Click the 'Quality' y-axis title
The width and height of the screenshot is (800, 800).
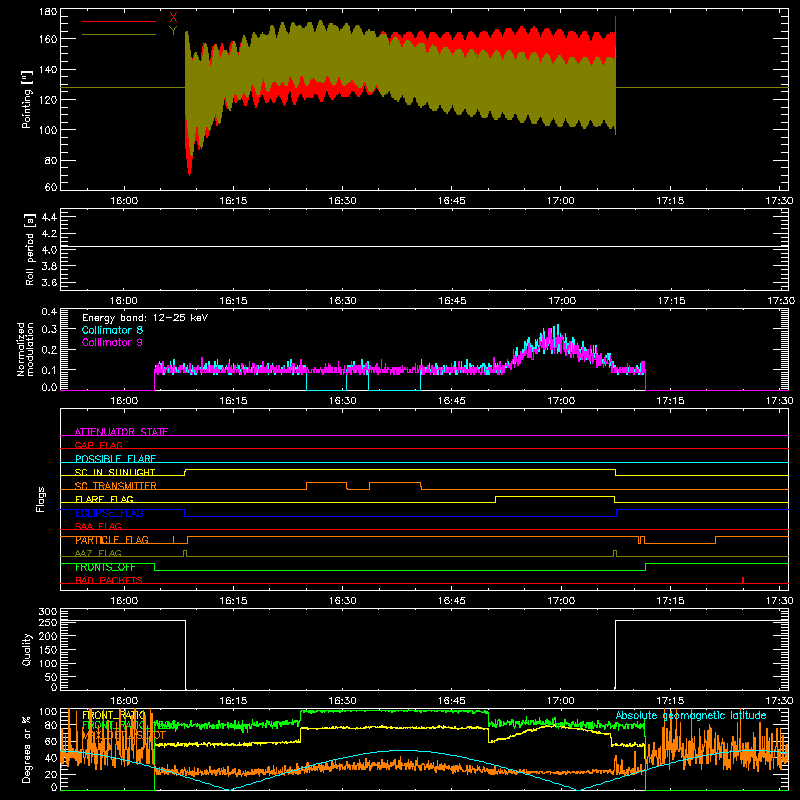coord(27,649)
